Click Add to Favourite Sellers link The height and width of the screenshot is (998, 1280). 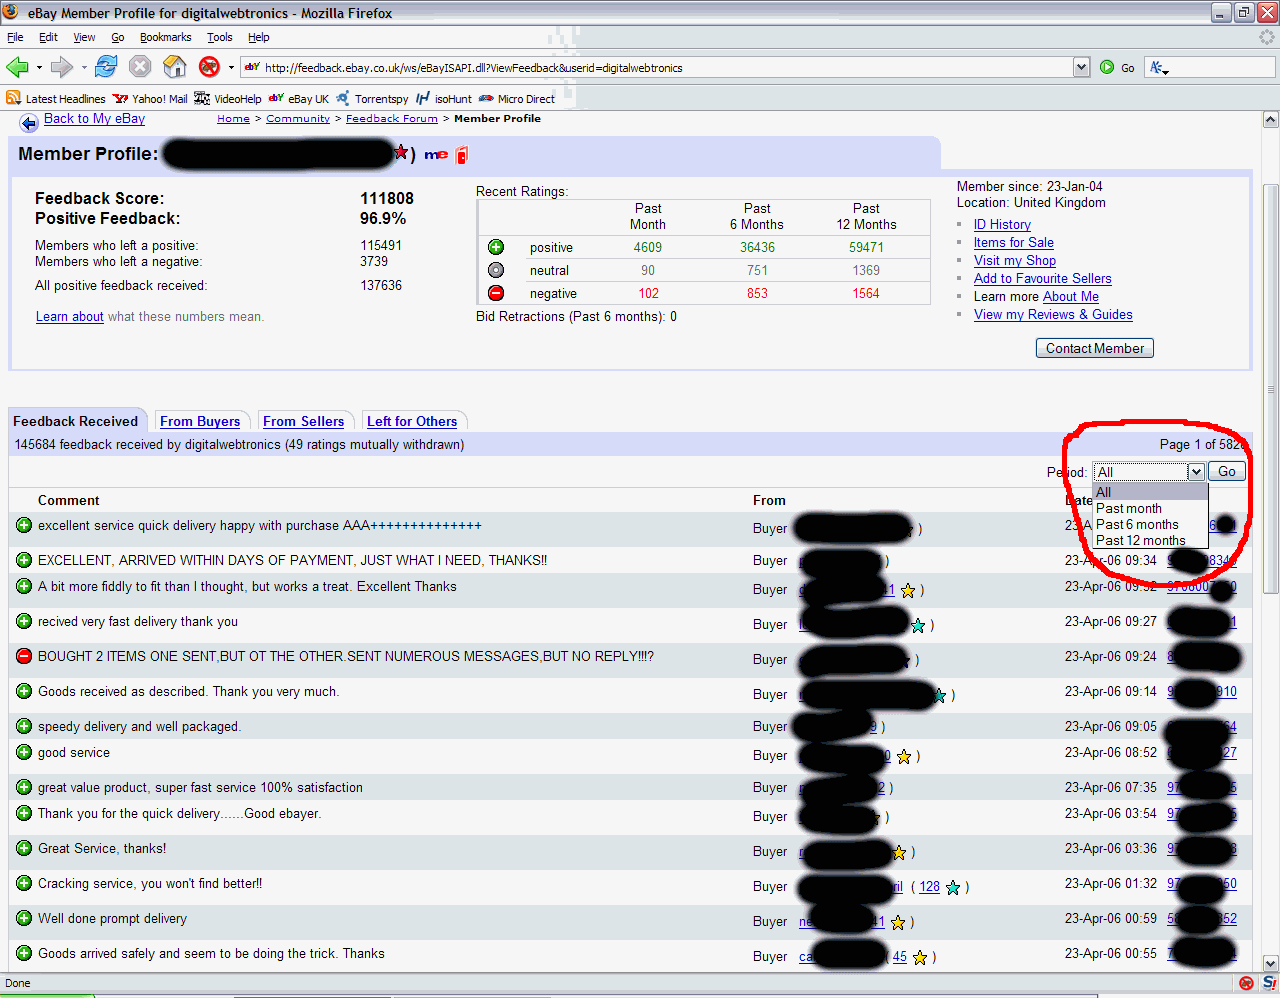[1043, 278]
